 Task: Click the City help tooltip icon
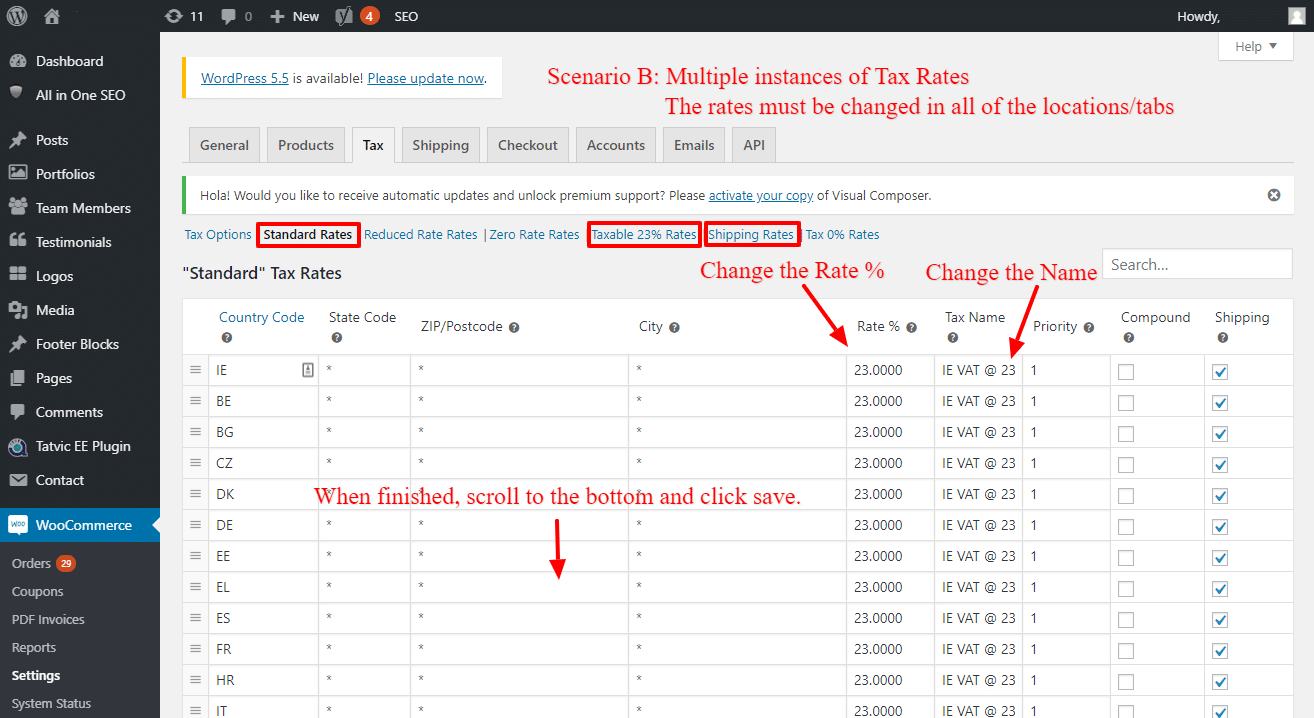click(674, 328)
